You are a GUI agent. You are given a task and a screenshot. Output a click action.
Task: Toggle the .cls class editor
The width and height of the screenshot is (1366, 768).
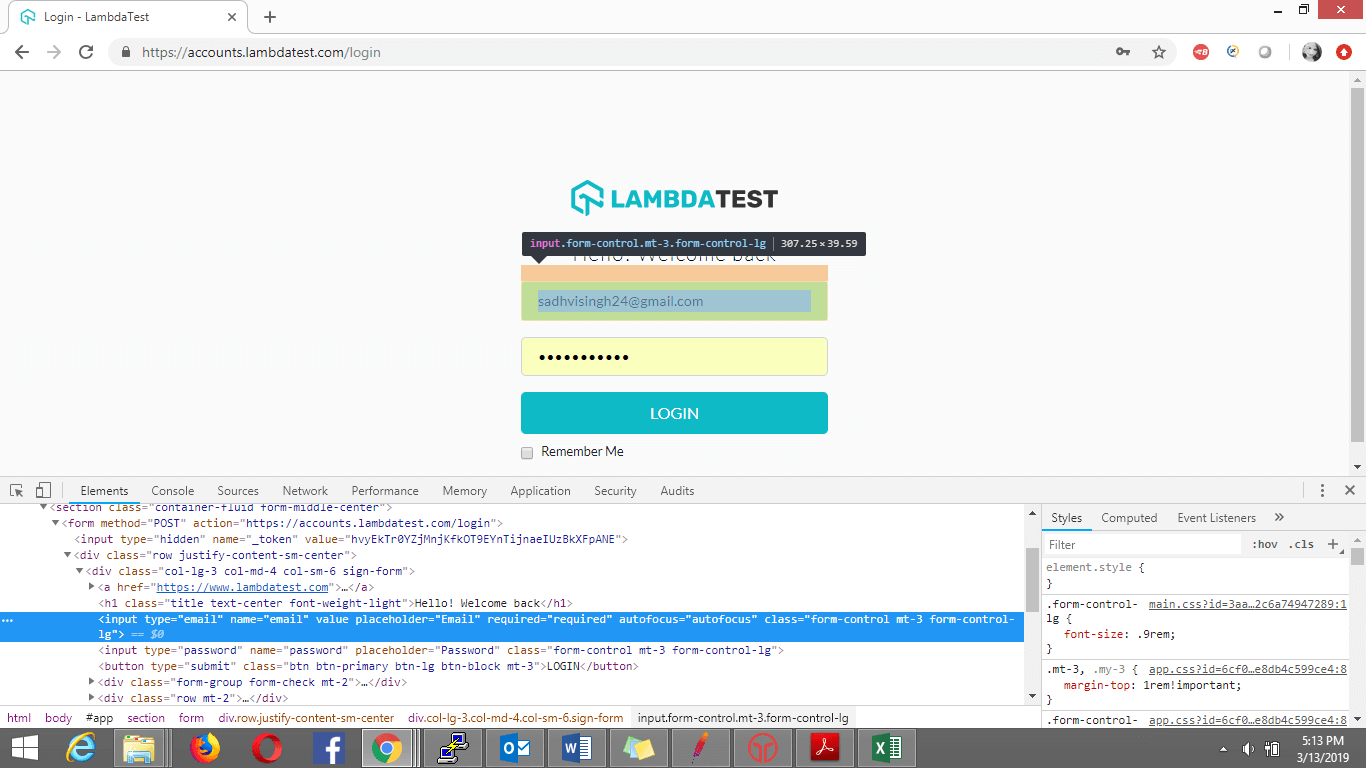coord(1301,544)
